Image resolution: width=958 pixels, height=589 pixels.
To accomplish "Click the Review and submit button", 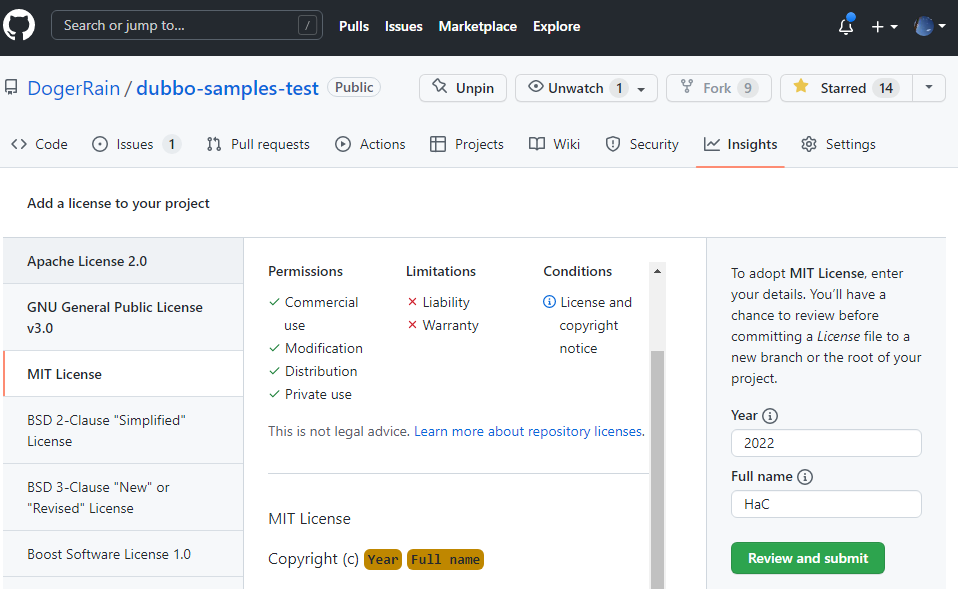I will (807, 558).
